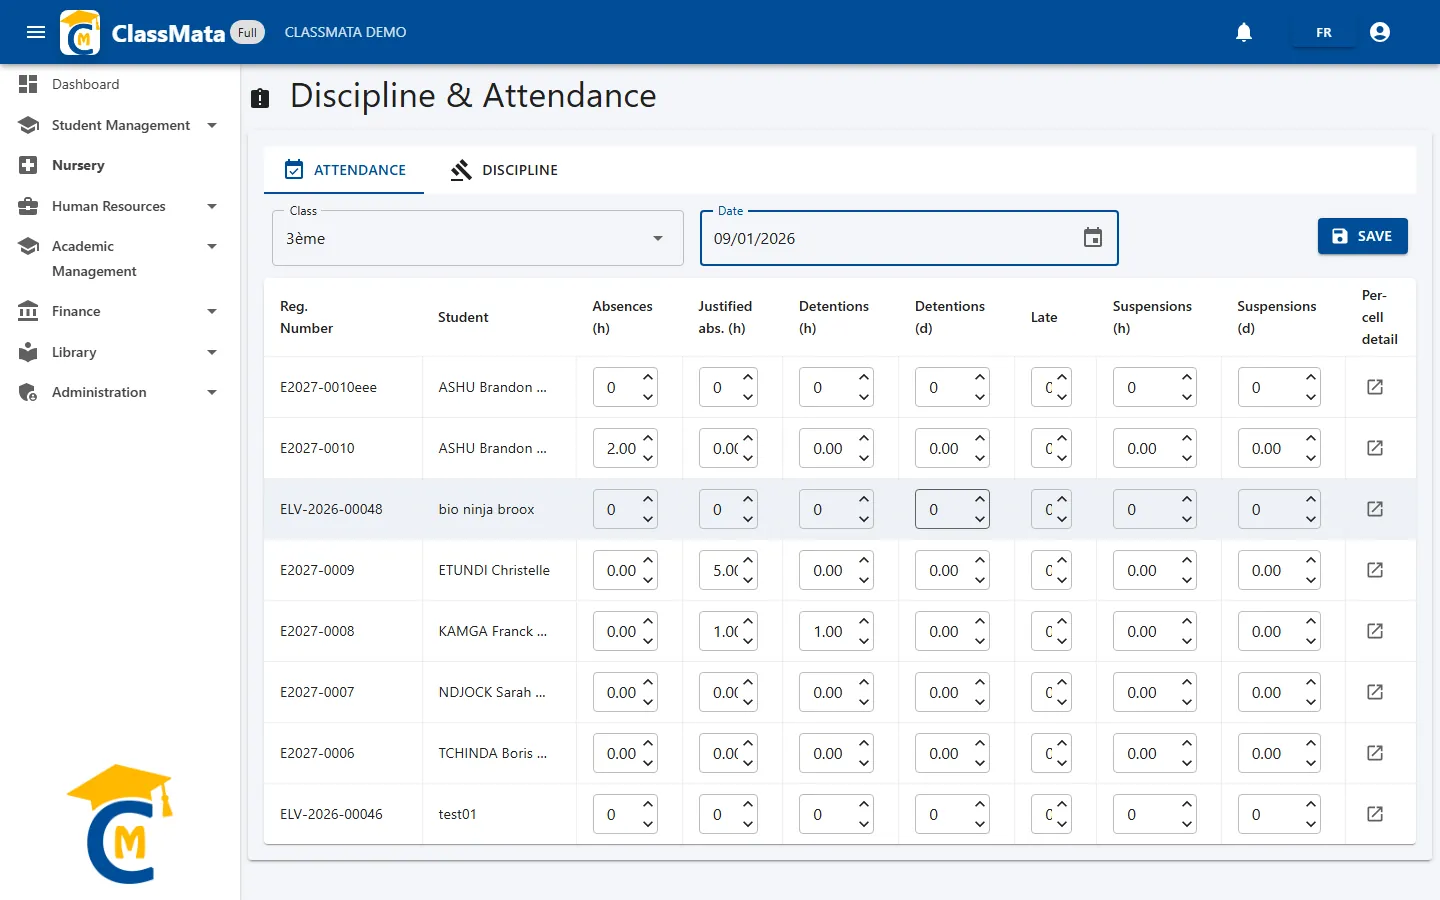Open per-cell detail for KAMGA Franck
This screenshot has height=900, width=1440.
click(x=1375, y=631)
